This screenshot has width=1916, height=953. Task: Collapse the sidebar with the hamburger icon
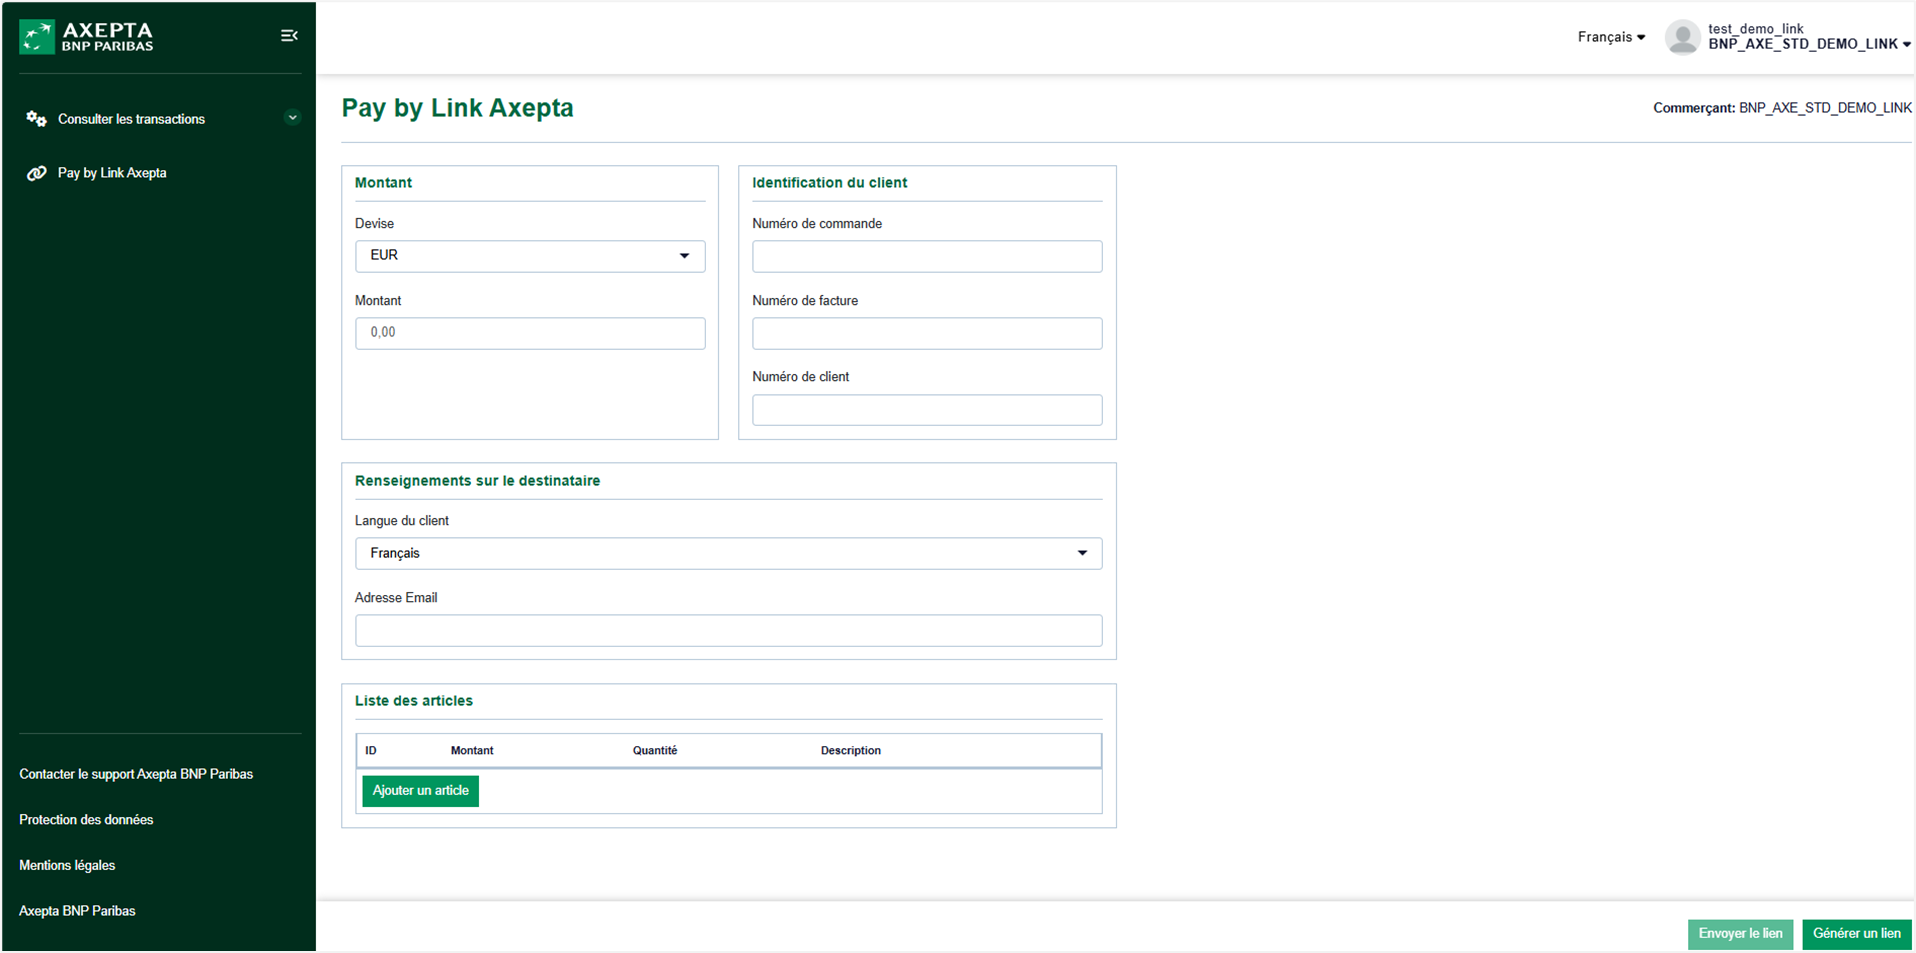coord(289,36)
